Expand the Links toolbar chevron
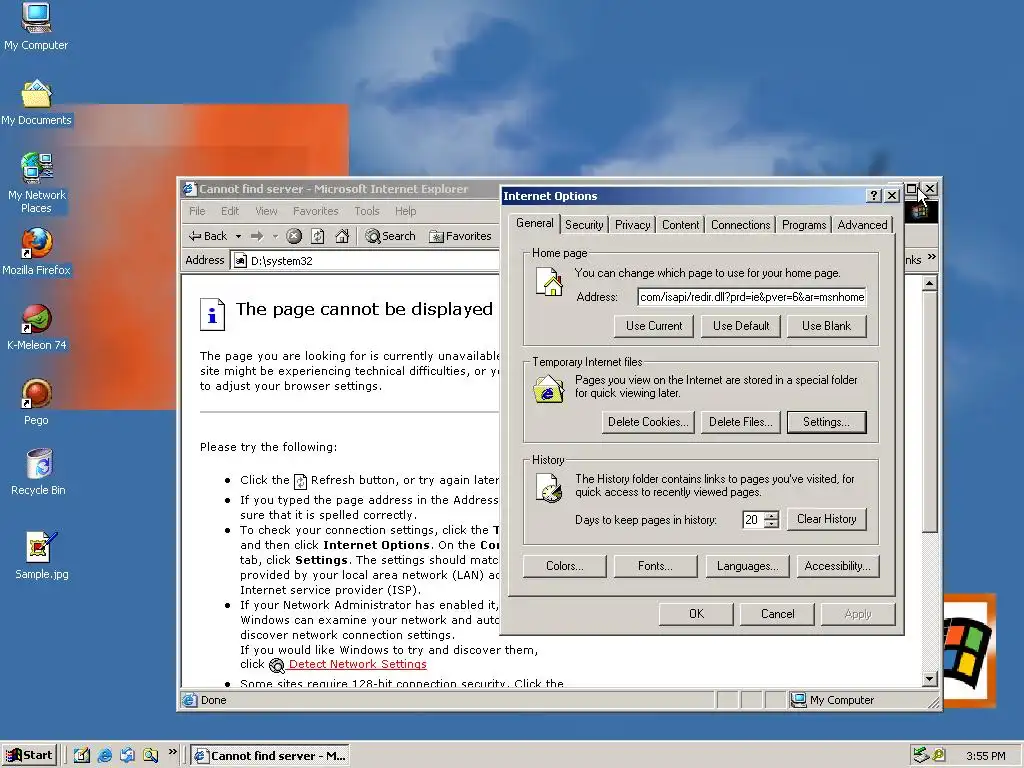 click(931, 257)
